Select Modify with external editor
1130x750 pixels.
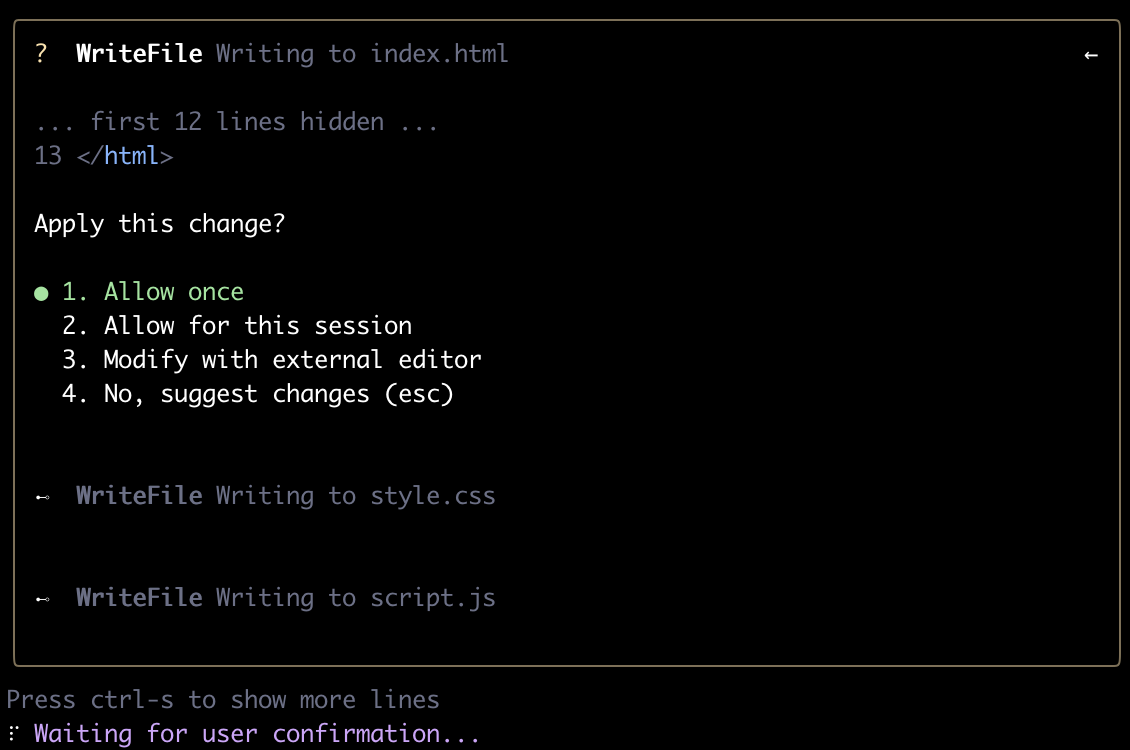[272, 360]
